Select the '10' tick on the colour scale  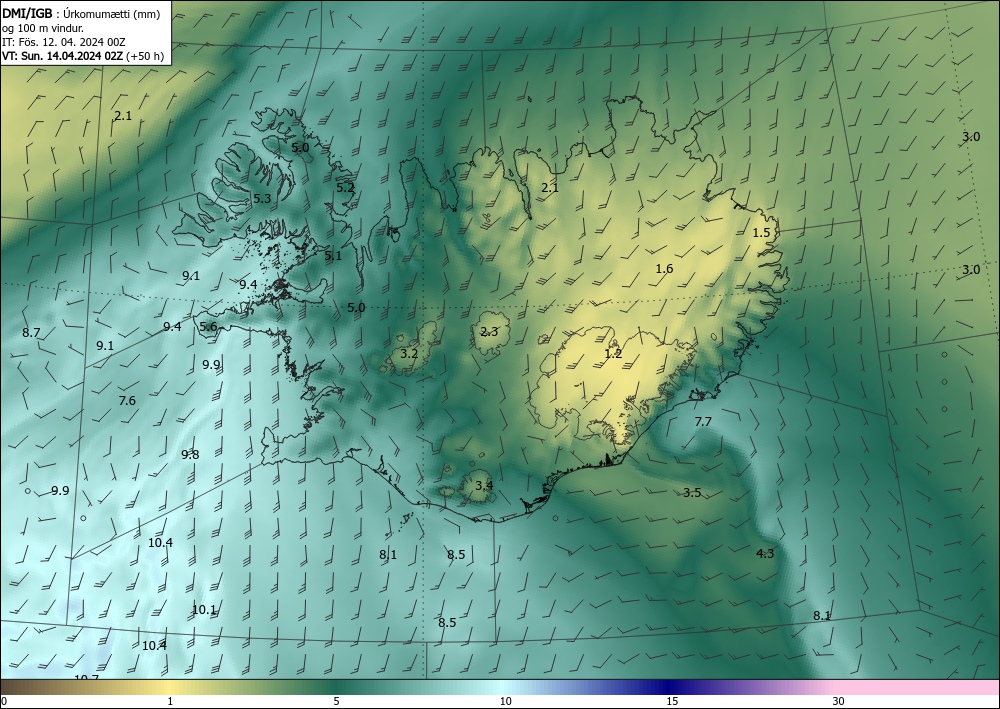pos(505,702)
